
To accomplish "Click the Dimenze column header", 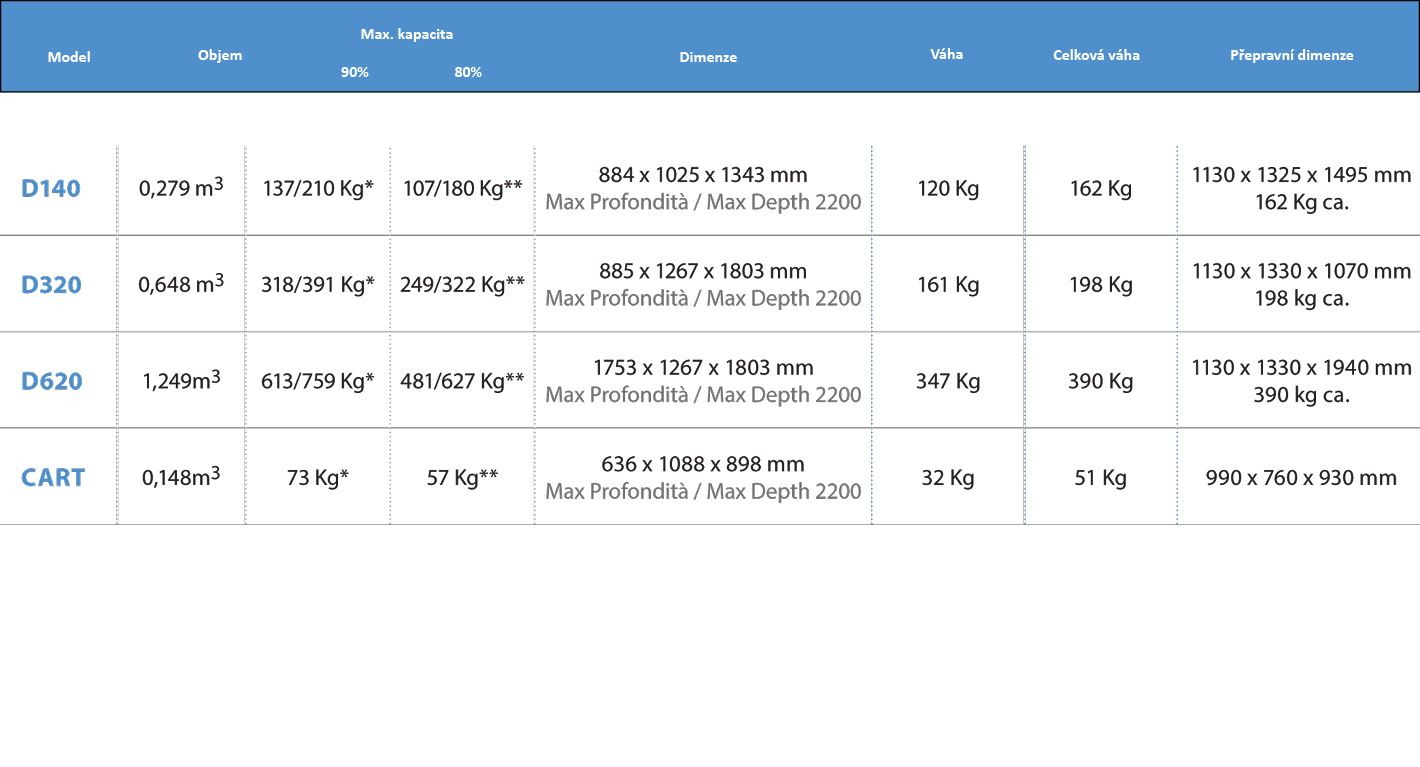I will click(x=708, y=57).
